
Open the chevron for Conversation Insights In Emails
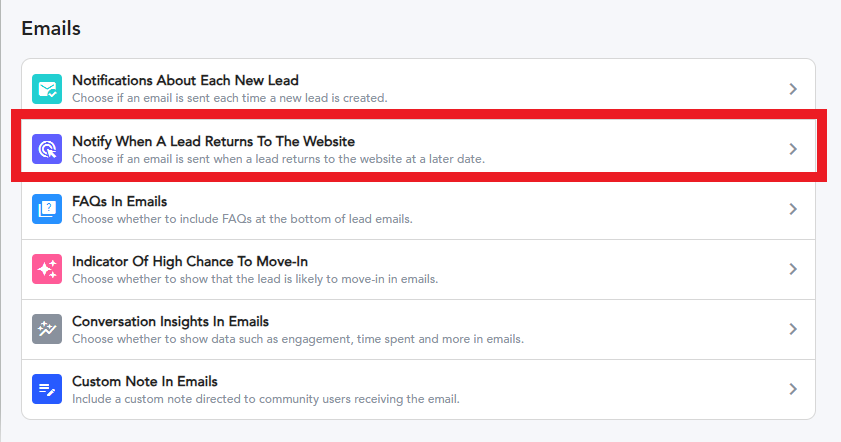pos(793,329)
